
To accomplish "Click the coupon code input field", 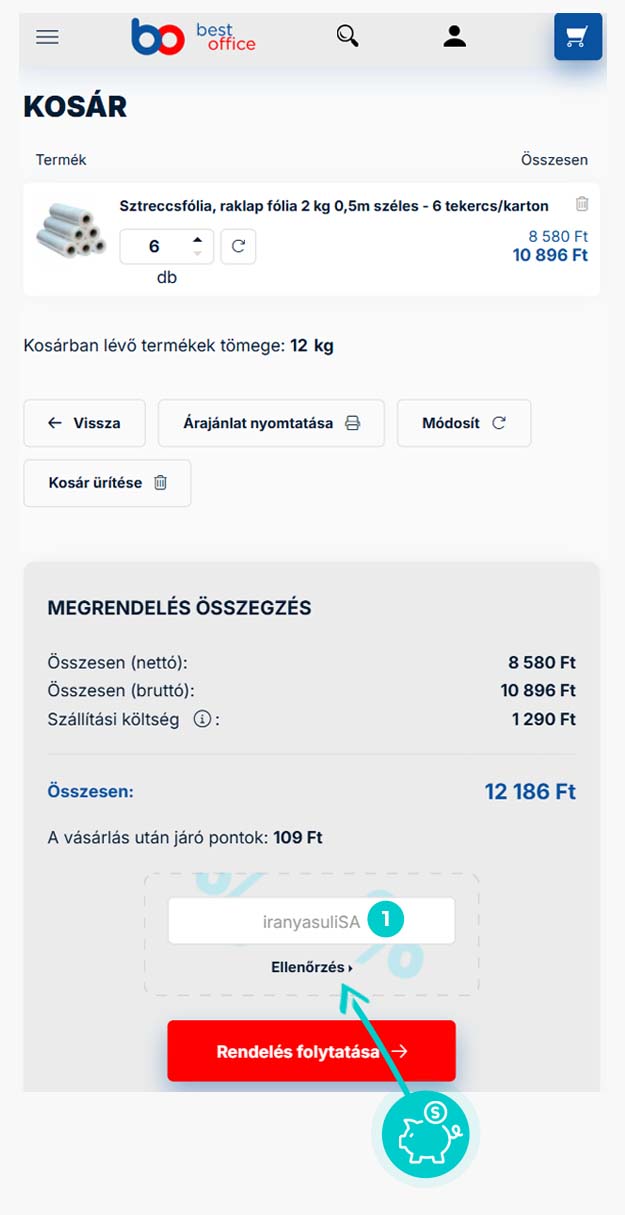I will coord(311,921).
